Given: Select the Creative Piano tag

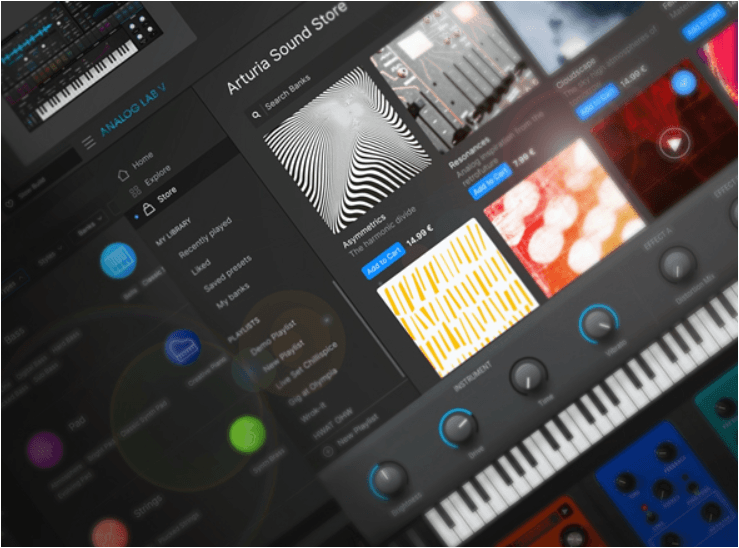Looking at the screenshot, I should coord(206,371).
